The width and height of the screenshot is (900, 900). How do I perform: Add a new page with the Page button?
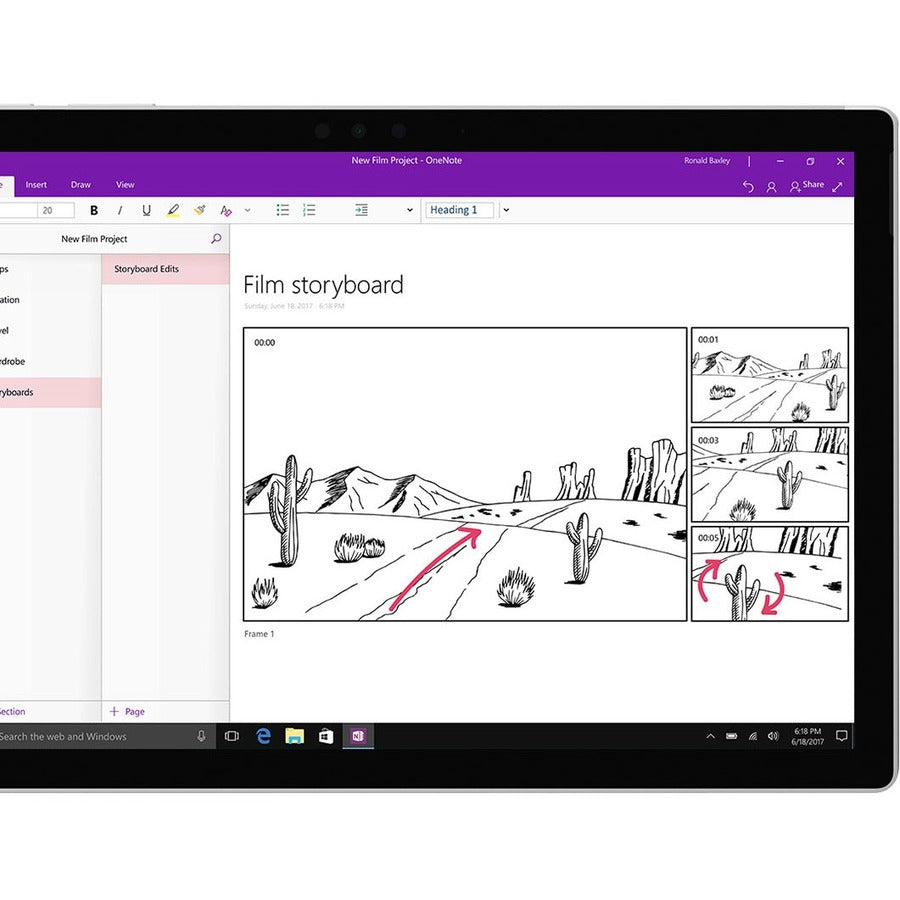126,711
